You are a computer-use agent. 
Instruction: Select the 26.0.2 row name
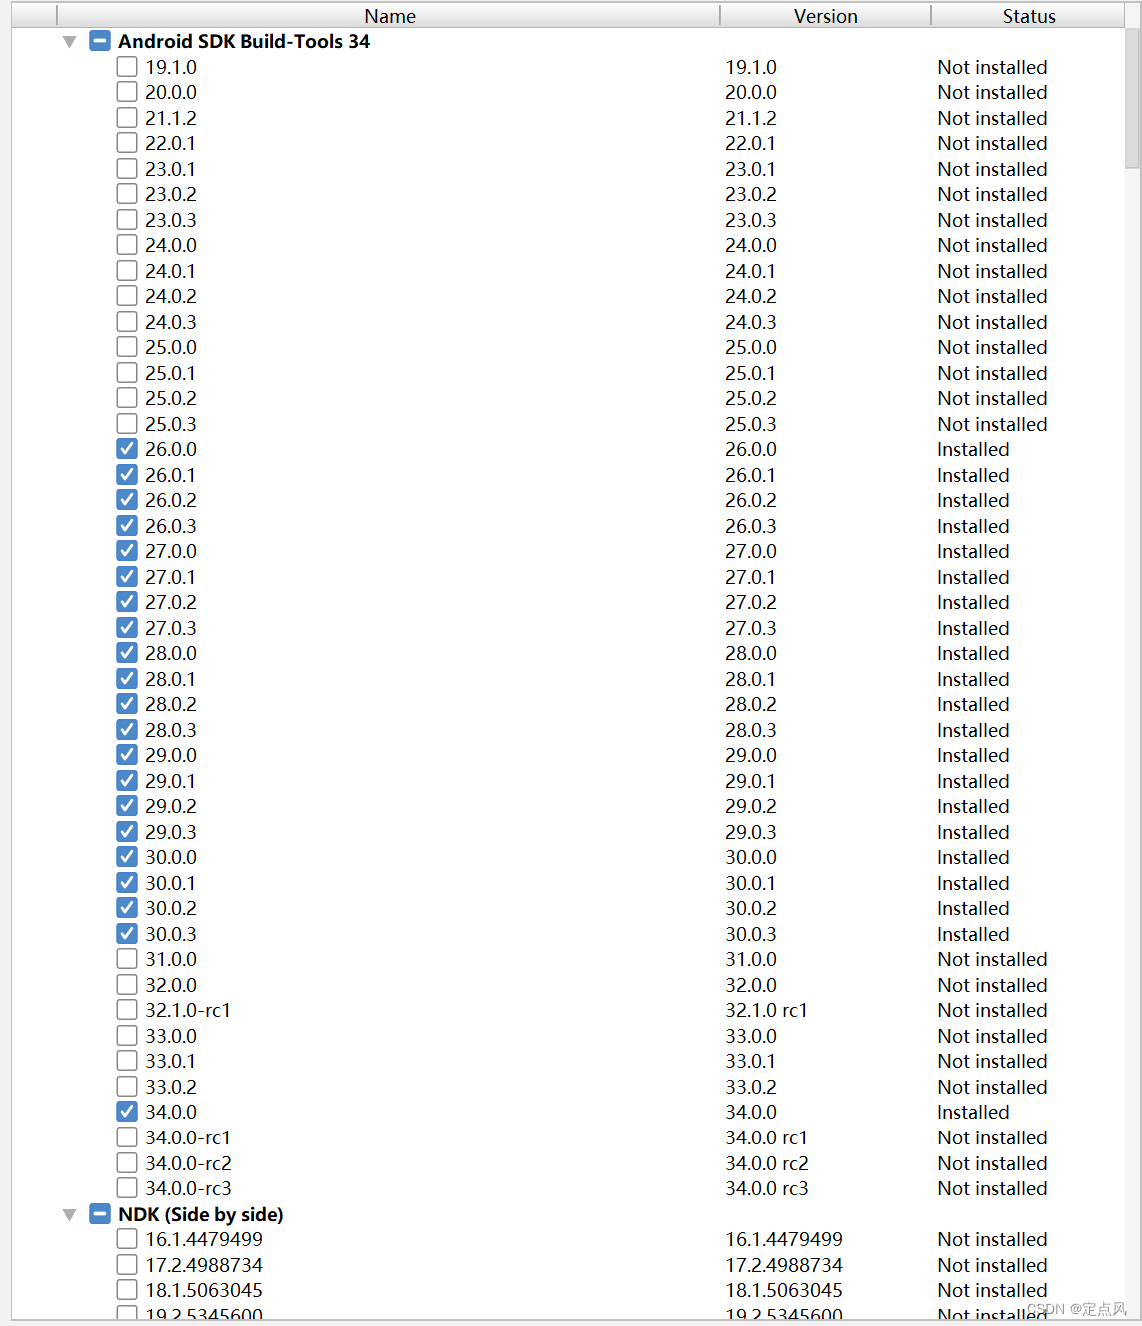pos(171,500)
